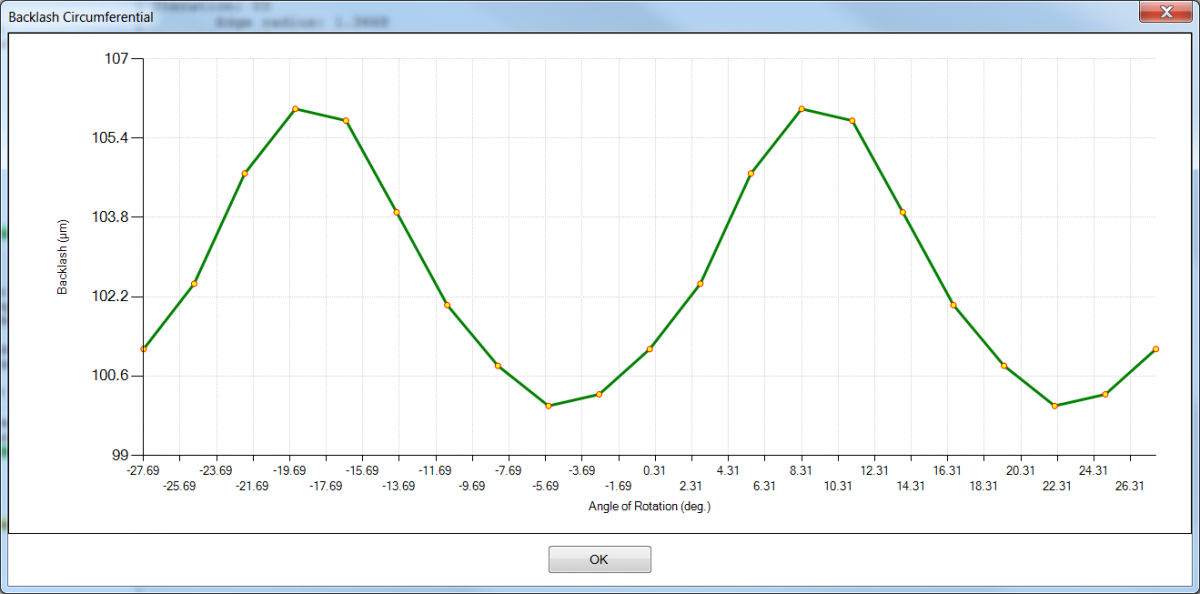
Task: Click the 103.8 y-axis tick label
Action: pos(112,217)
